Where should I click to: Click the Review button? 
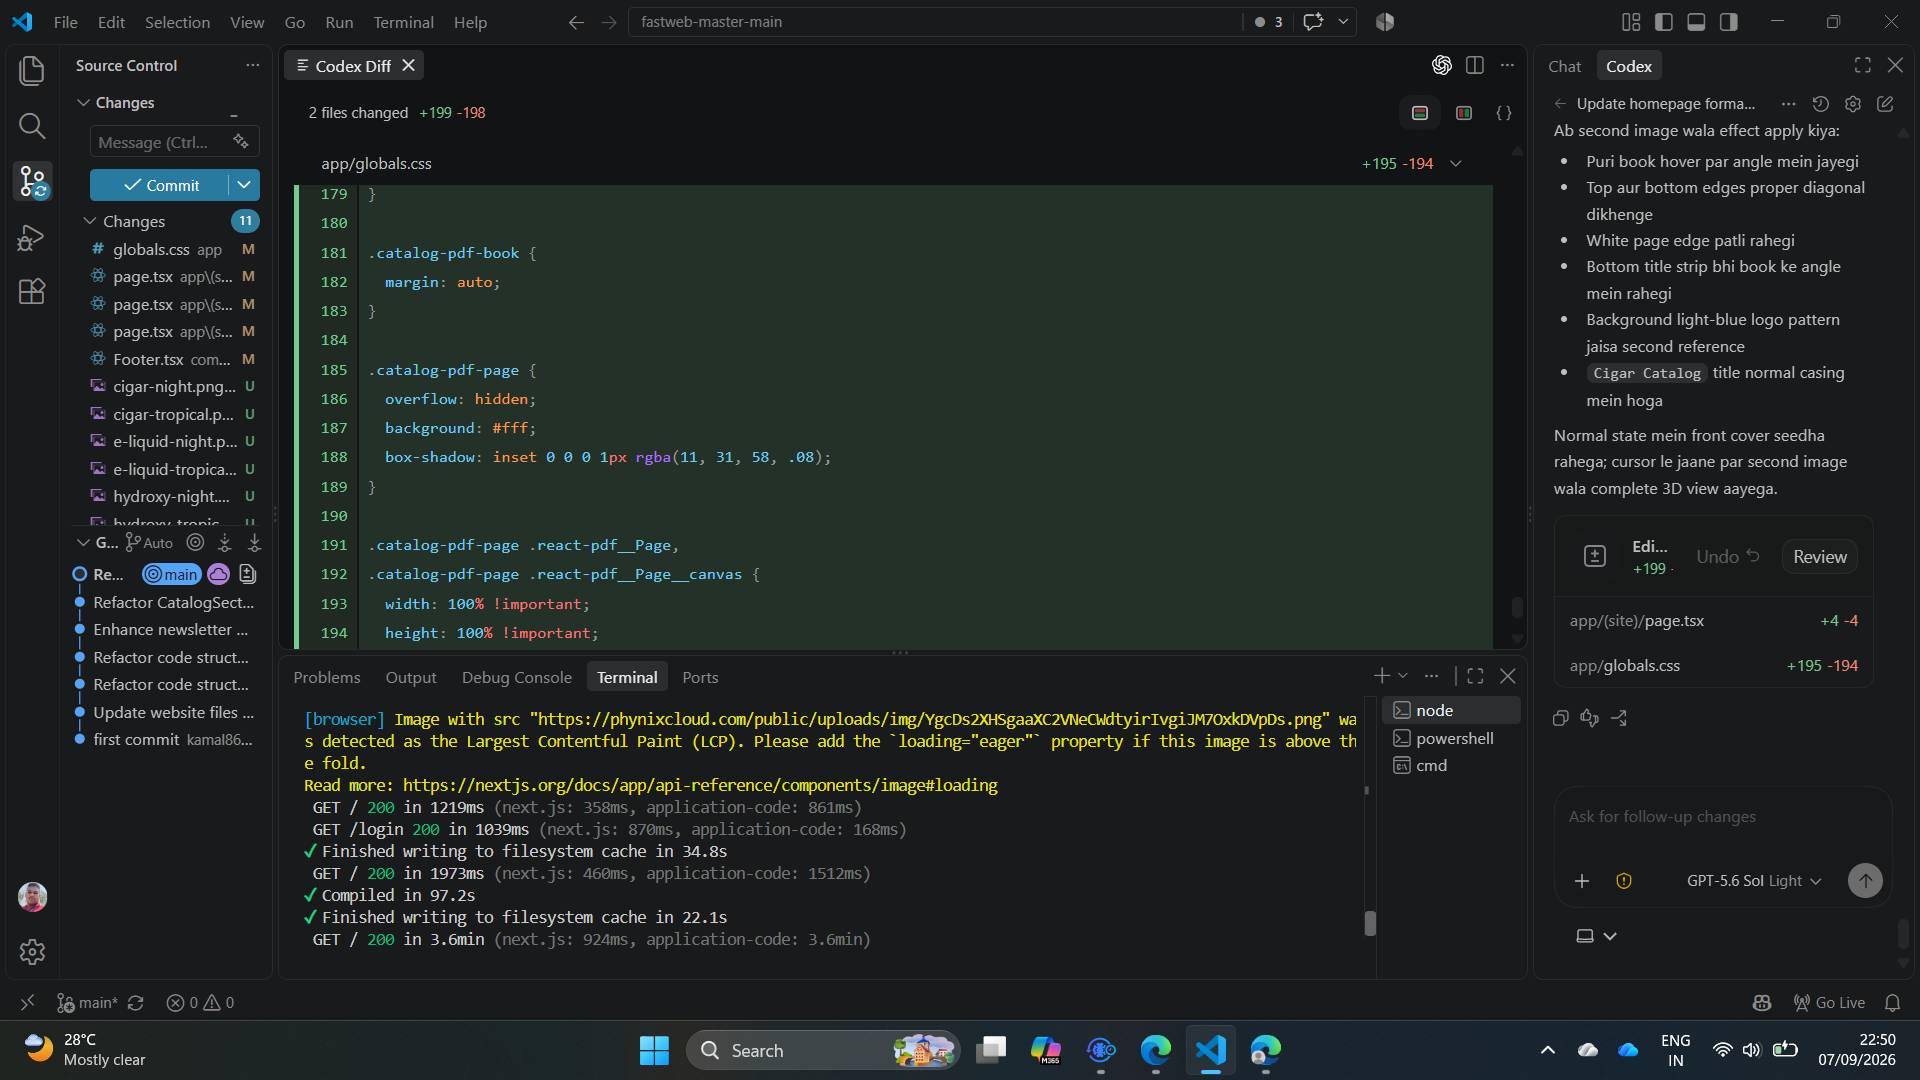click(x=1820, y=557)
